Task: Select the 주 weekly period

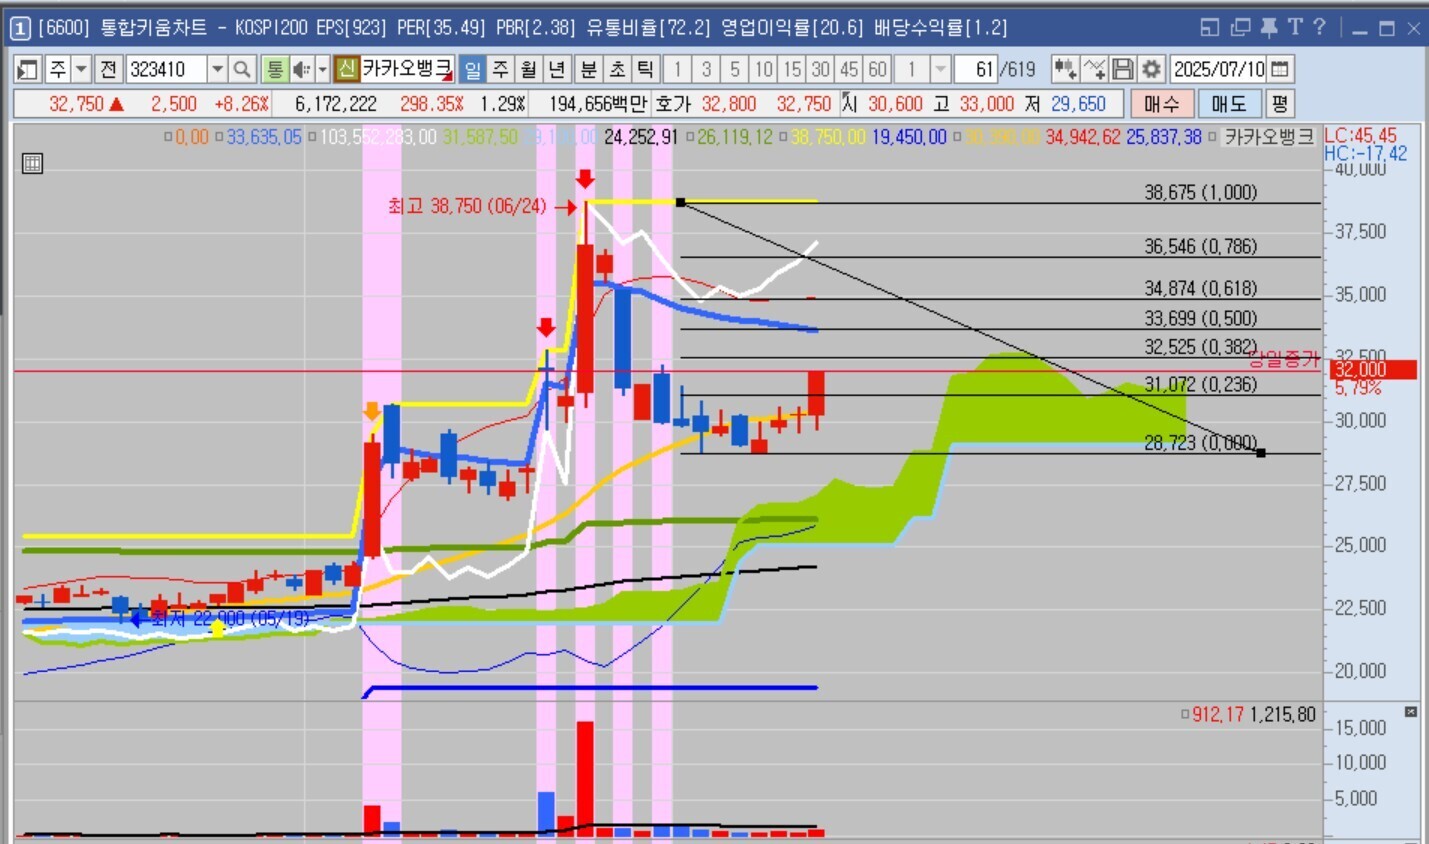Action: click(501, 69)
